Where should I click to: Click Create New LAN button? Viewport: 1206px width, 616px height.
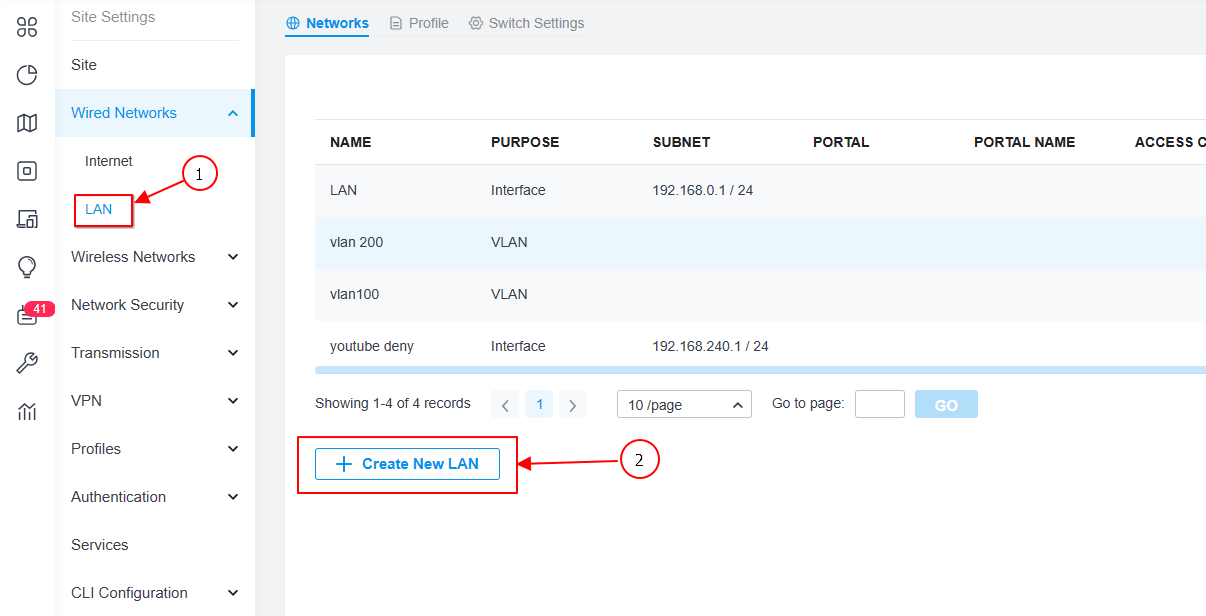click(x=407, y=464)
